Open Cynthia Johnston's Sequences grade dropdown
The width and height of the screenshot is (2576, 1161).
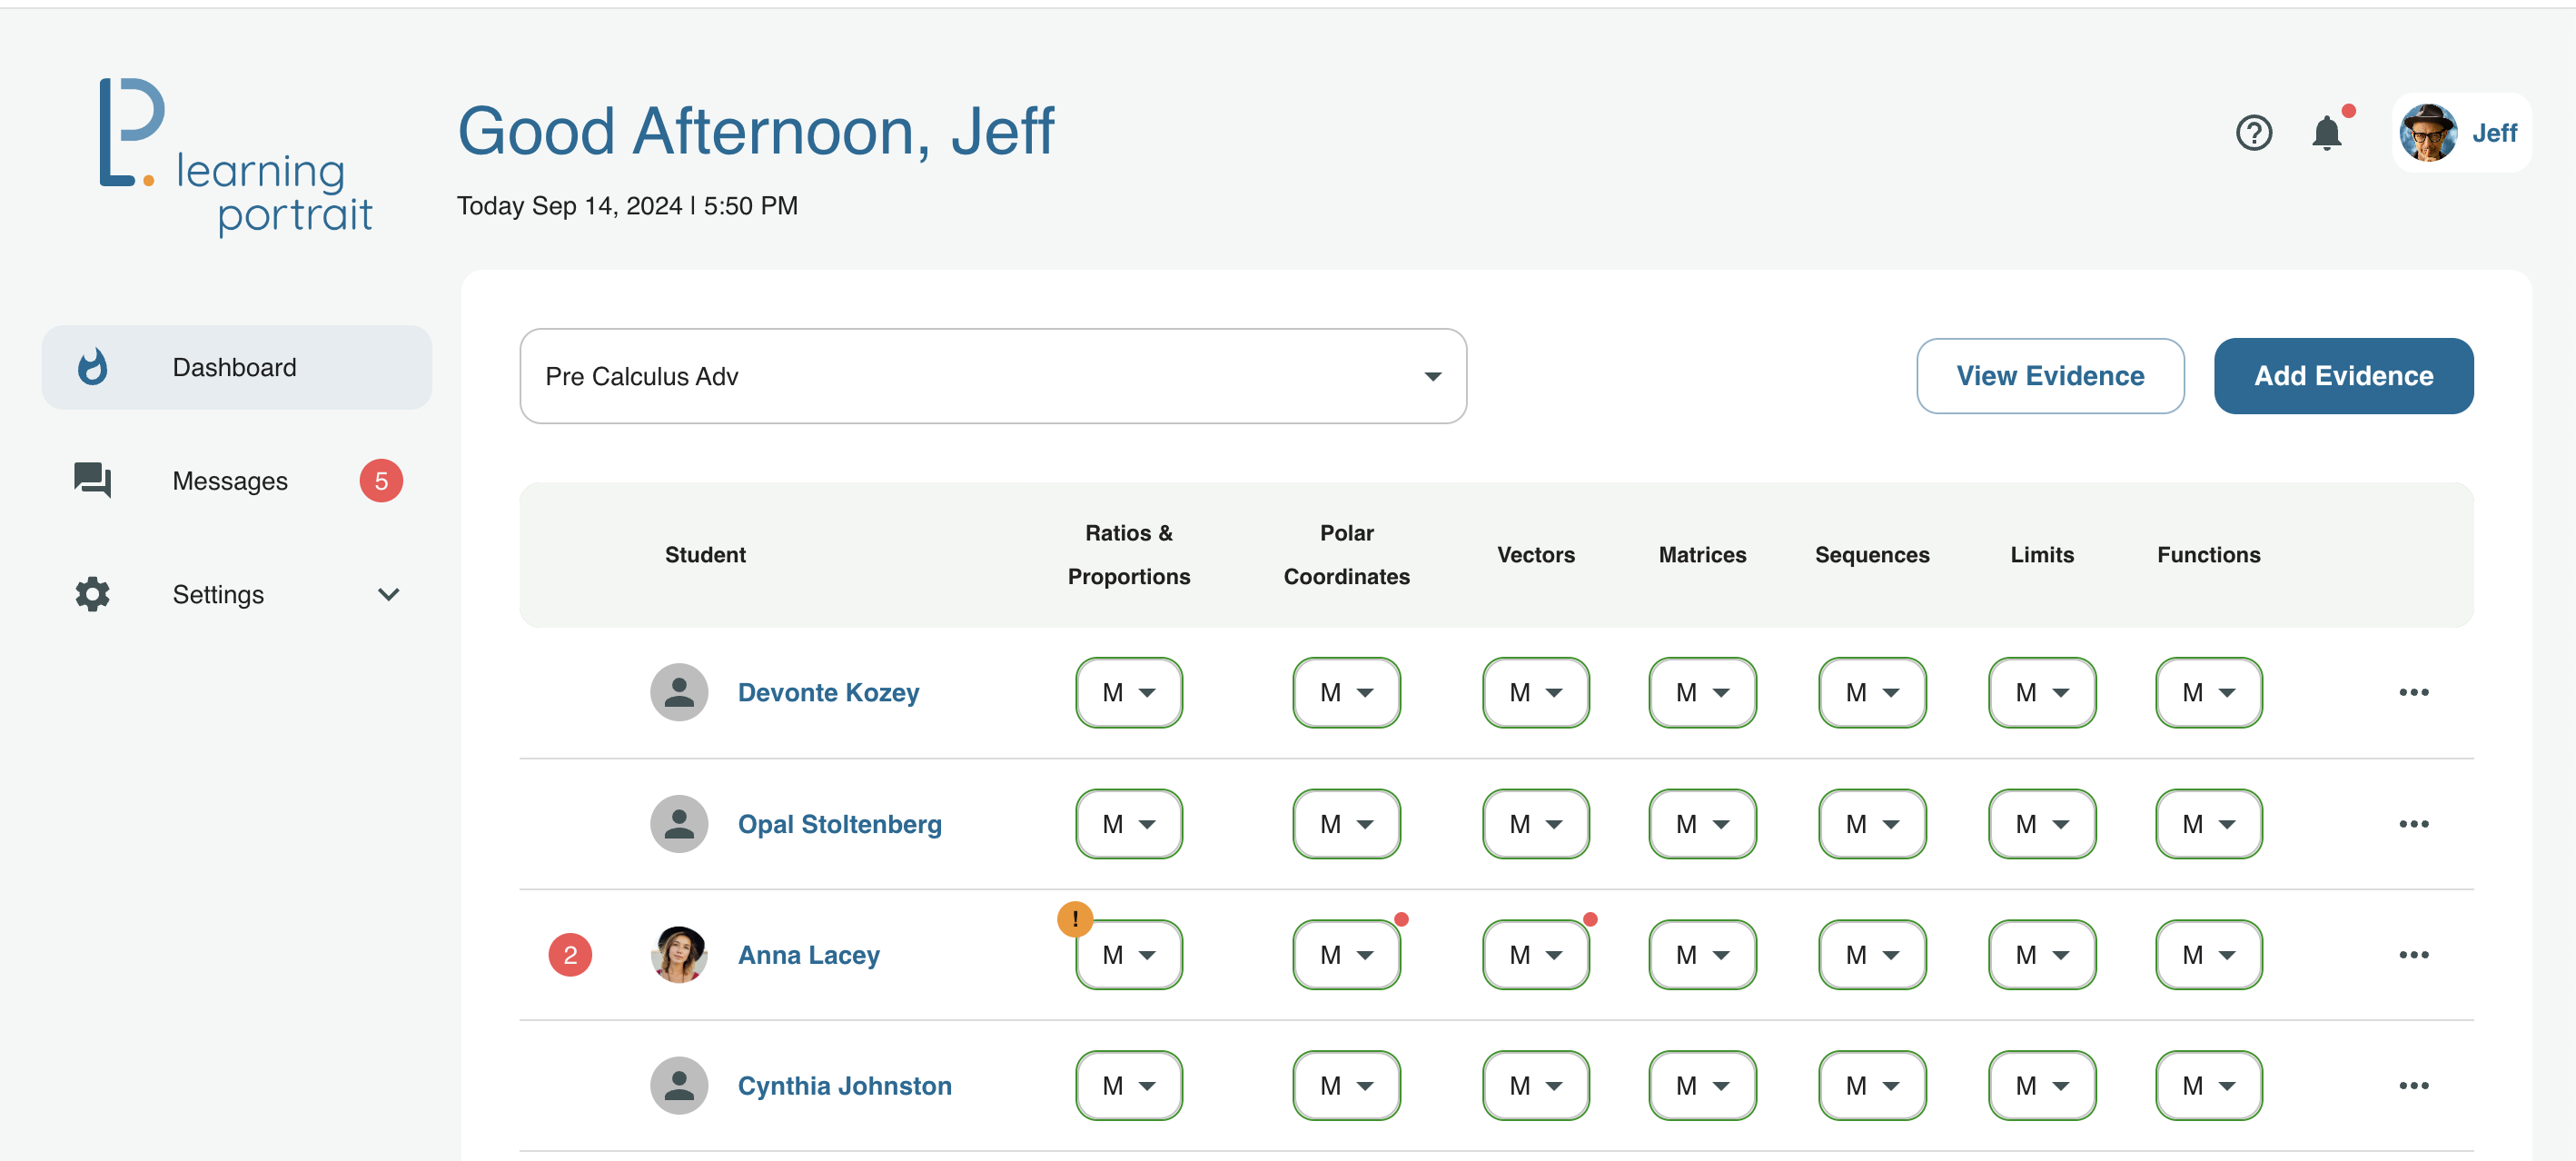(1872, 1086)
